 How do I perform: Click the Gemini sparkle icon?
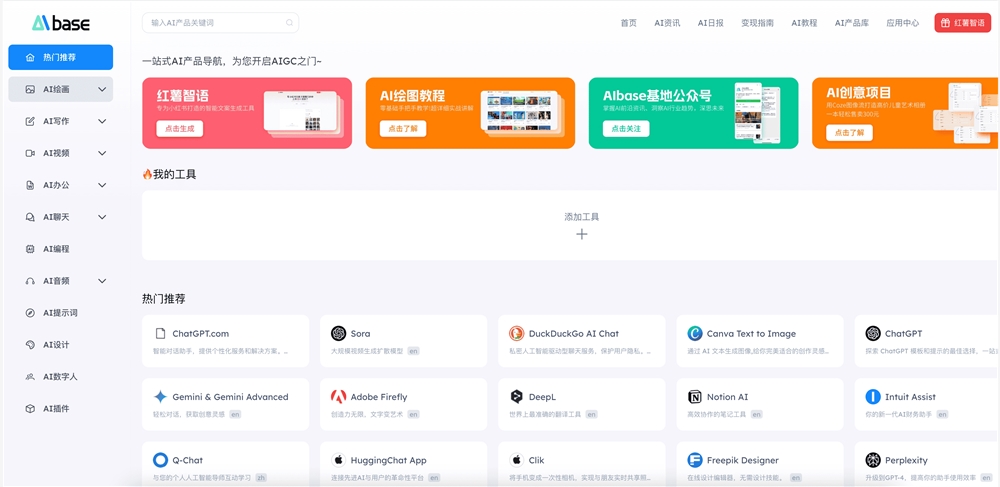(x=160, y=397)
